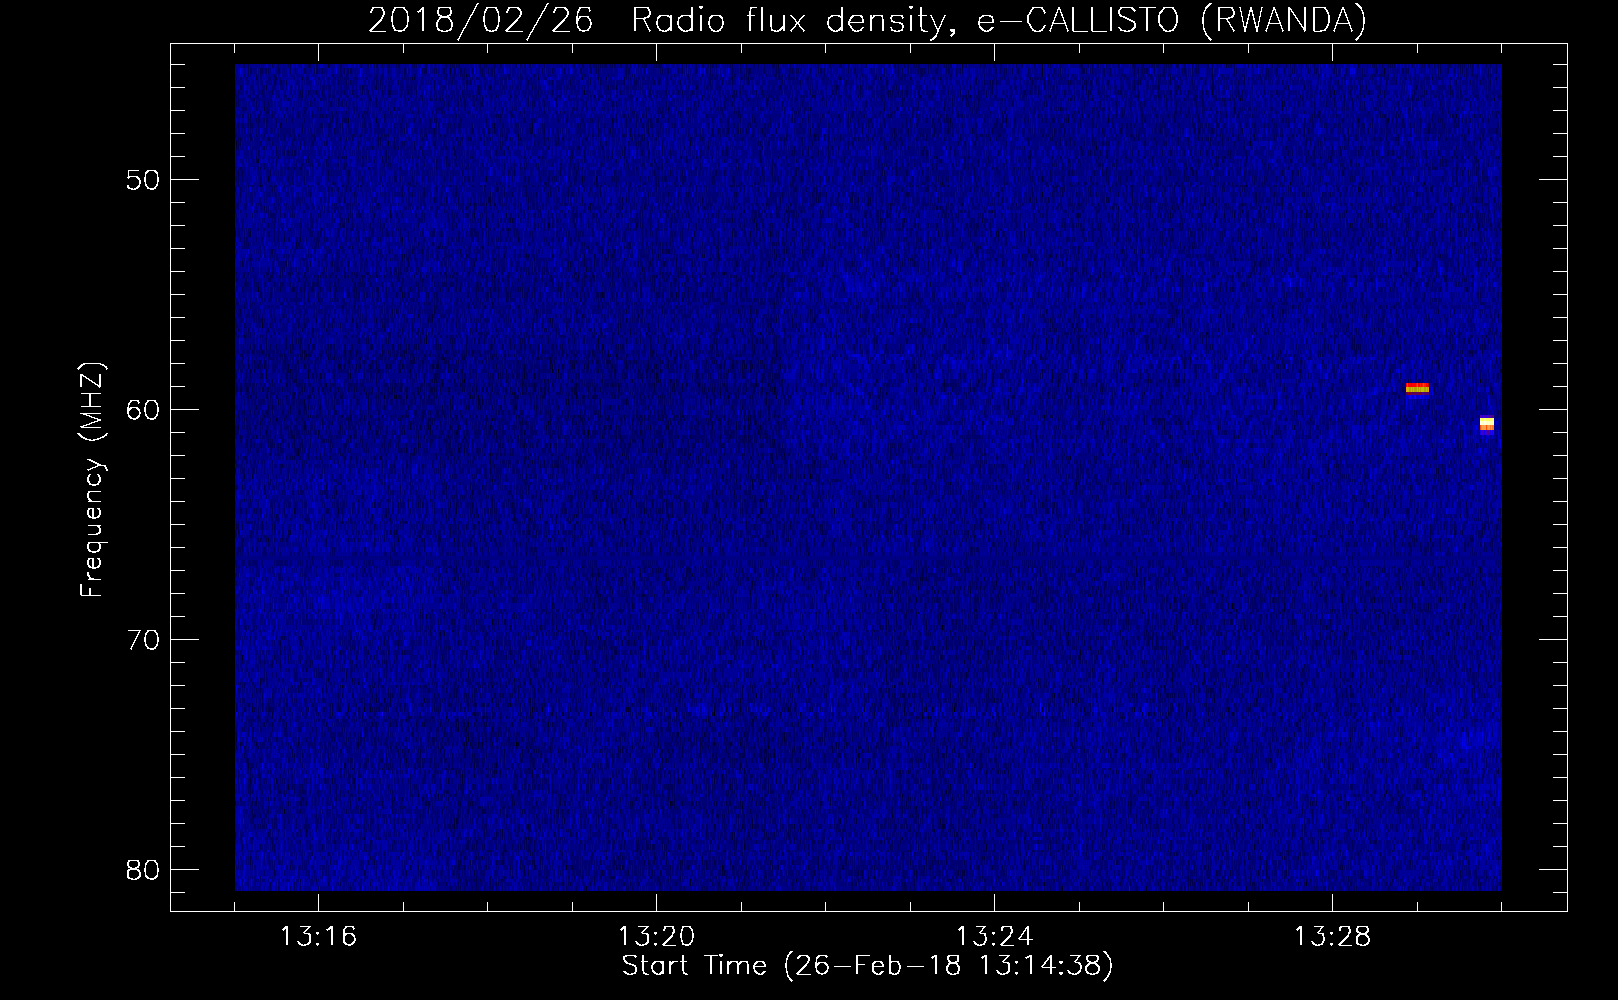The image size is (1618, 1000).
Task: Click the 13:20 time tick label
Action: (x=656, y=937)
